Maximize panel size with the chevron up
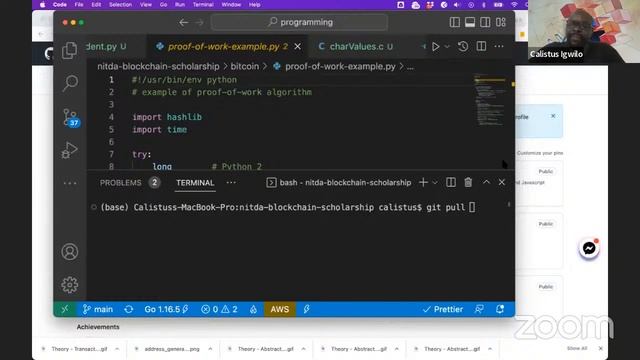640x360 pixels. point(487,182)
